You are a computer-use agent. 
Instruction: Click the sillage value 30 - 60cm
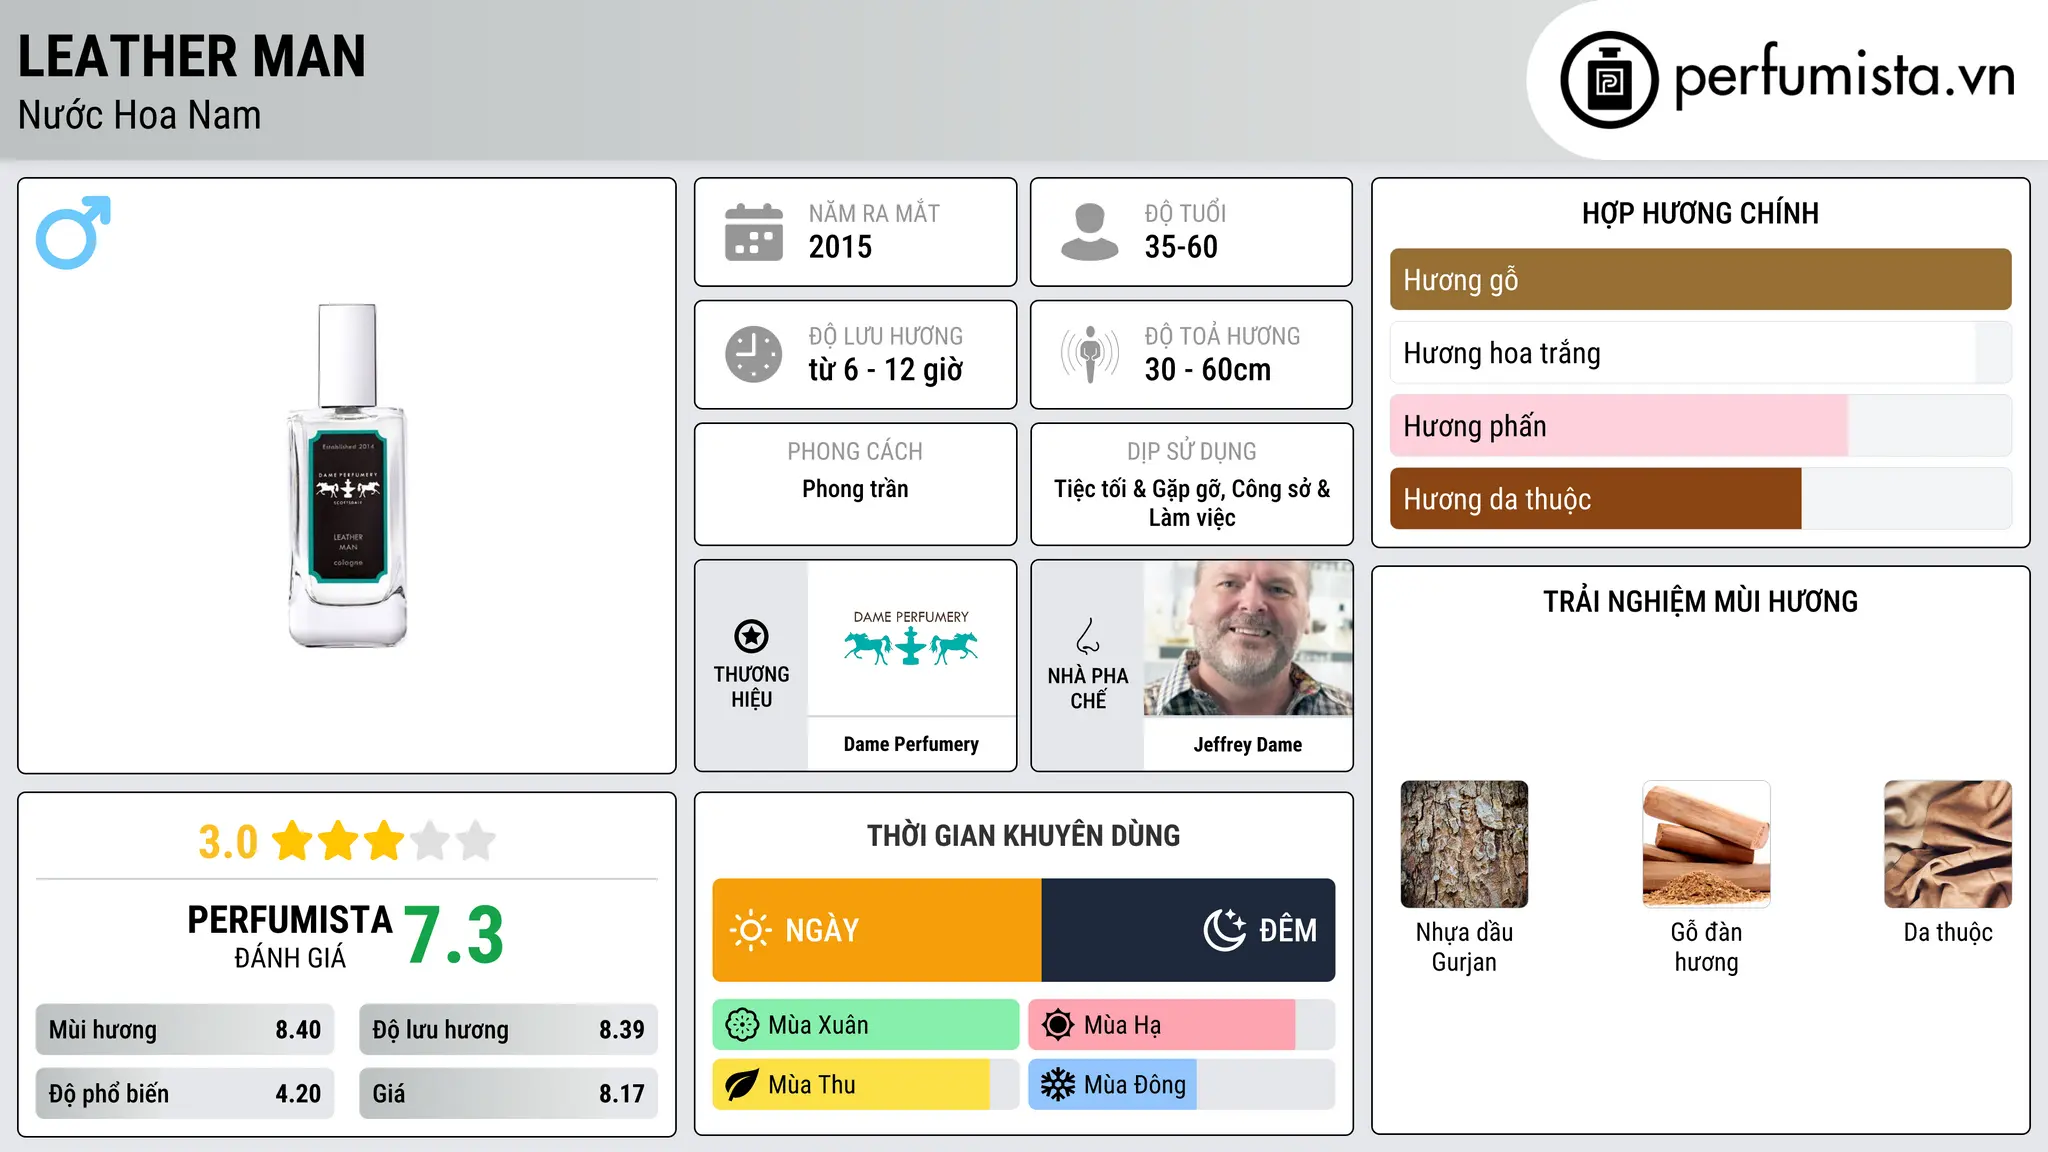1208,370
